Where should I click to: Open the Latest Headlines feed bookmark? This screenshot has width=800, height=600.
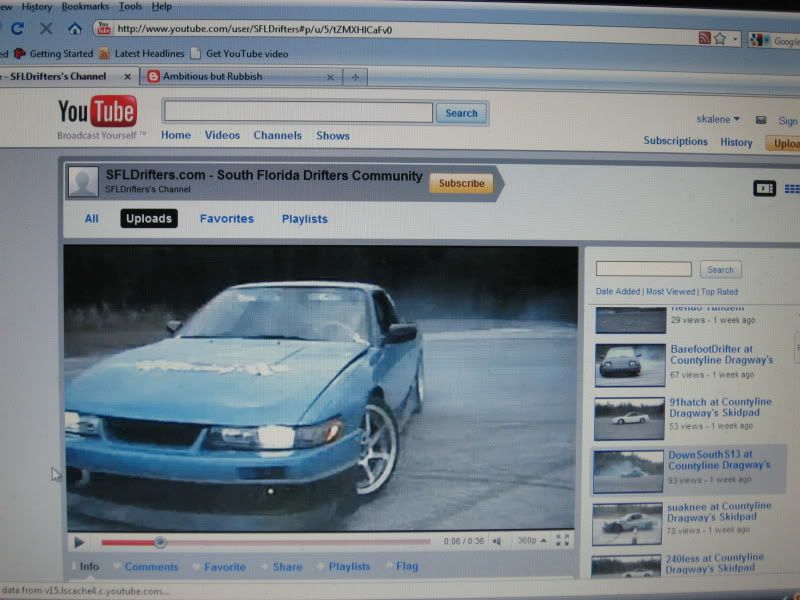142,54
